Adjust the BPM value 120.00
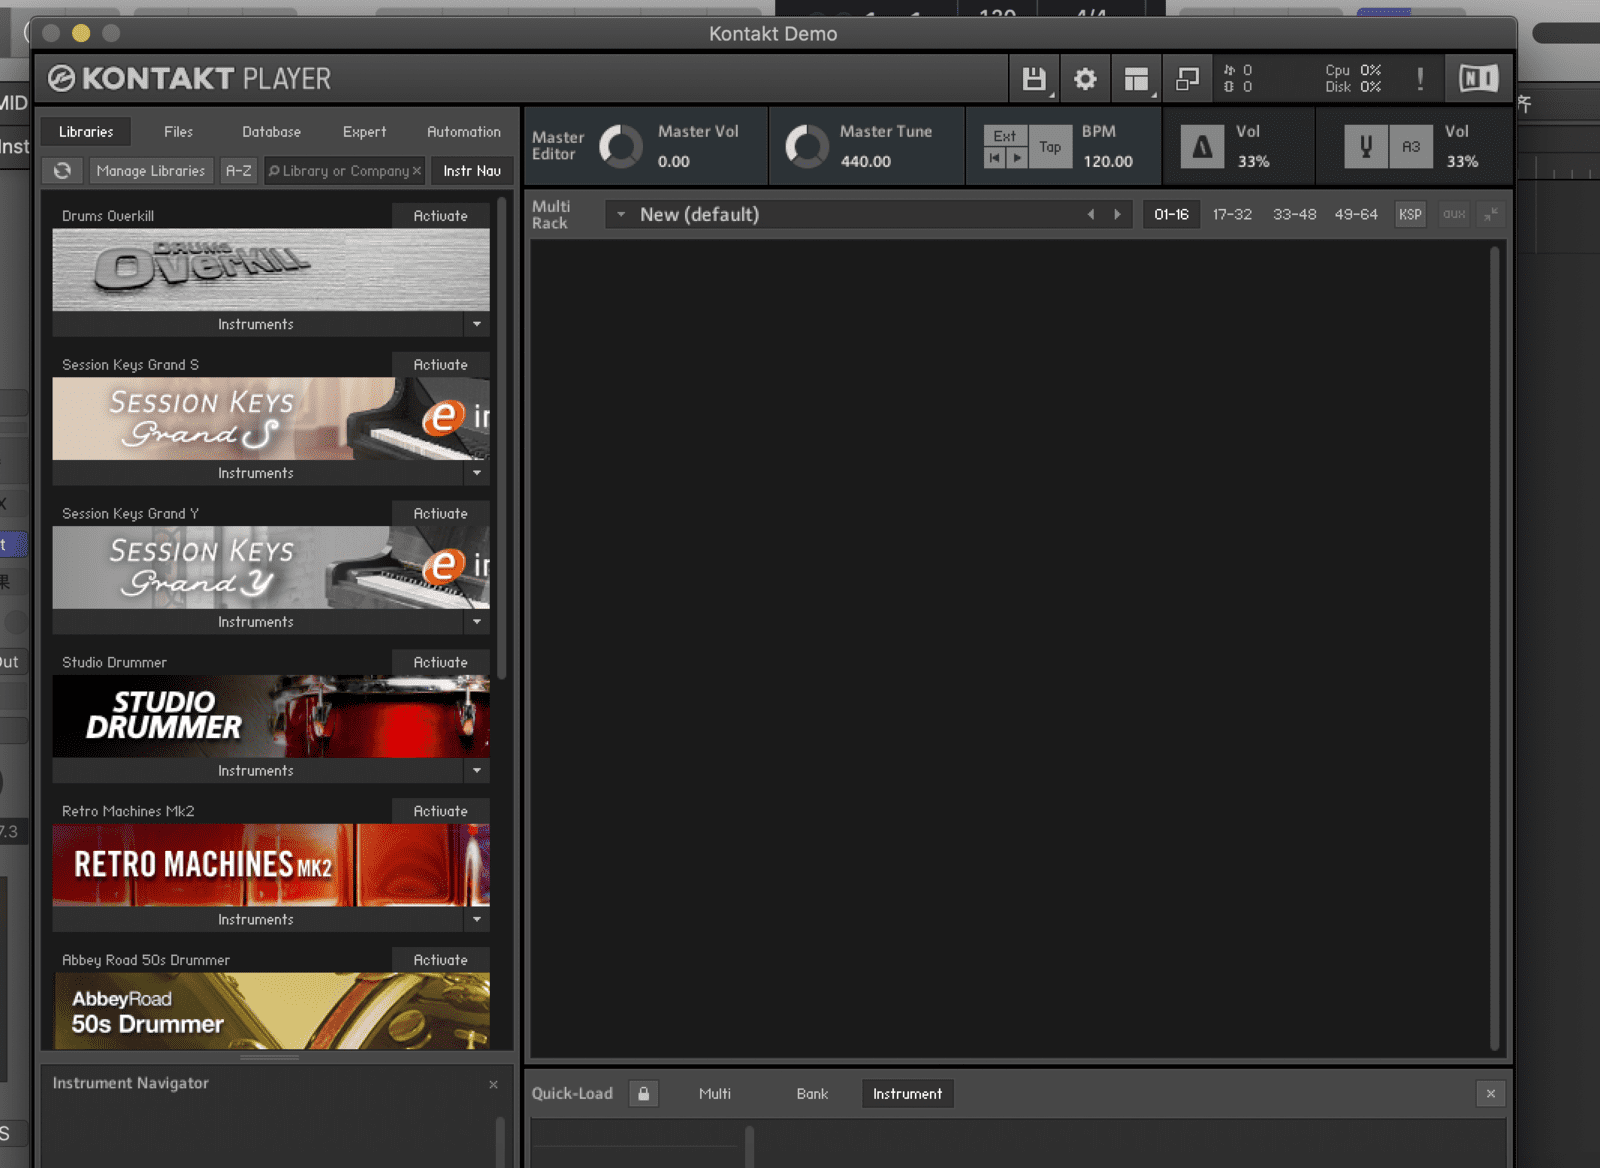The image size is (1600, 1168). click(x=1108, y=161)
